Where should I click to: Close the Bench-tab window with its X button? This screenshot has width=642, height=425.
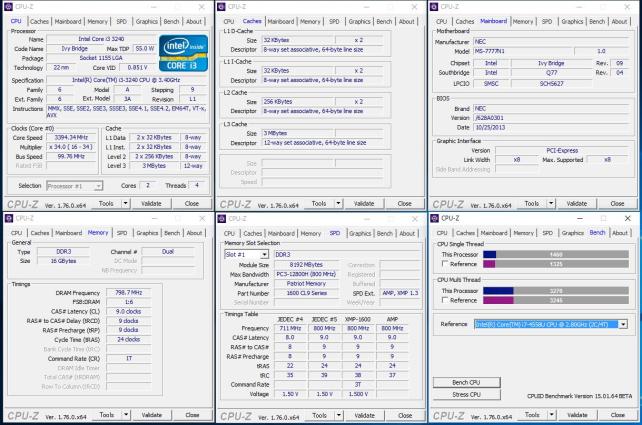[628, 218]
